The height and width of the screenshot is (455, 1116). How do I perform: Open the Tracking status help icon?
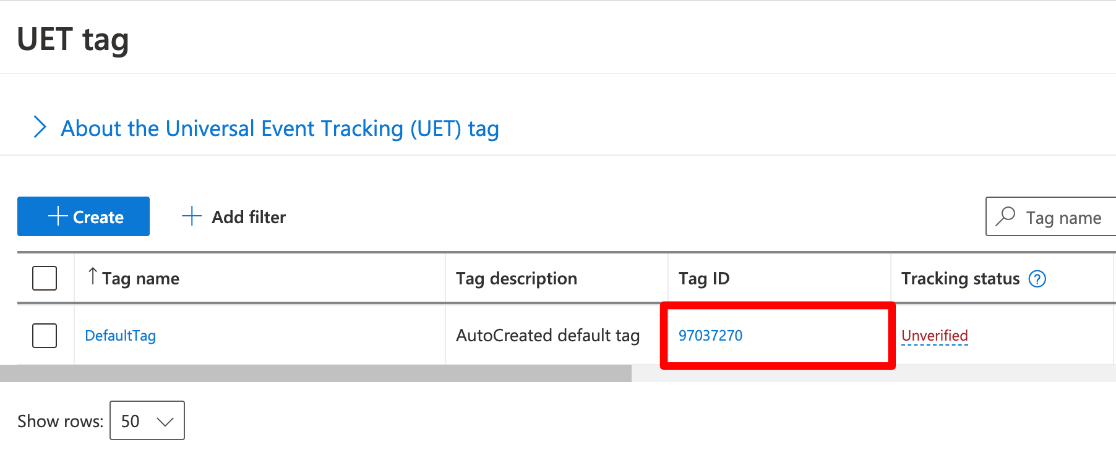tap(1037, 279)
